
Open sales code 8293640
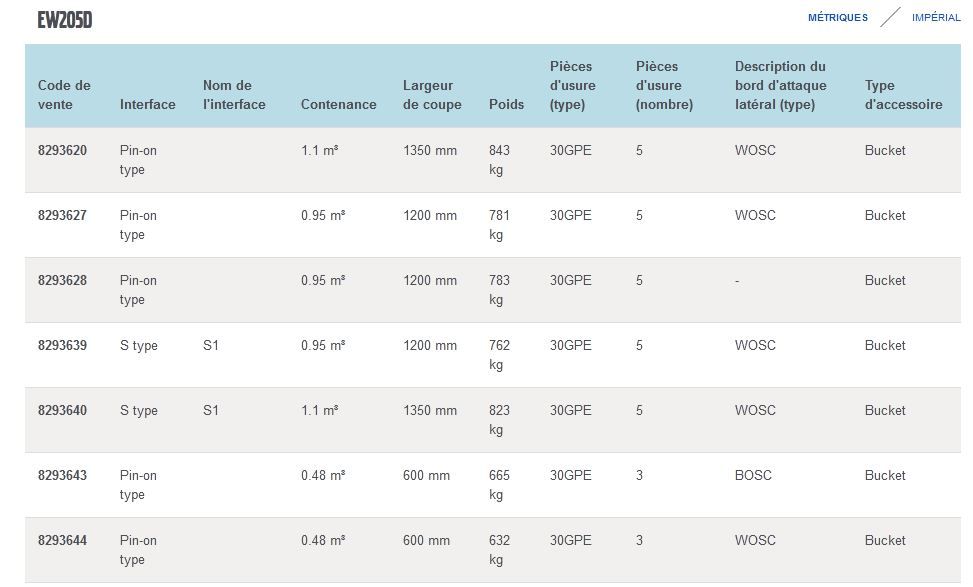pos(62,411)
